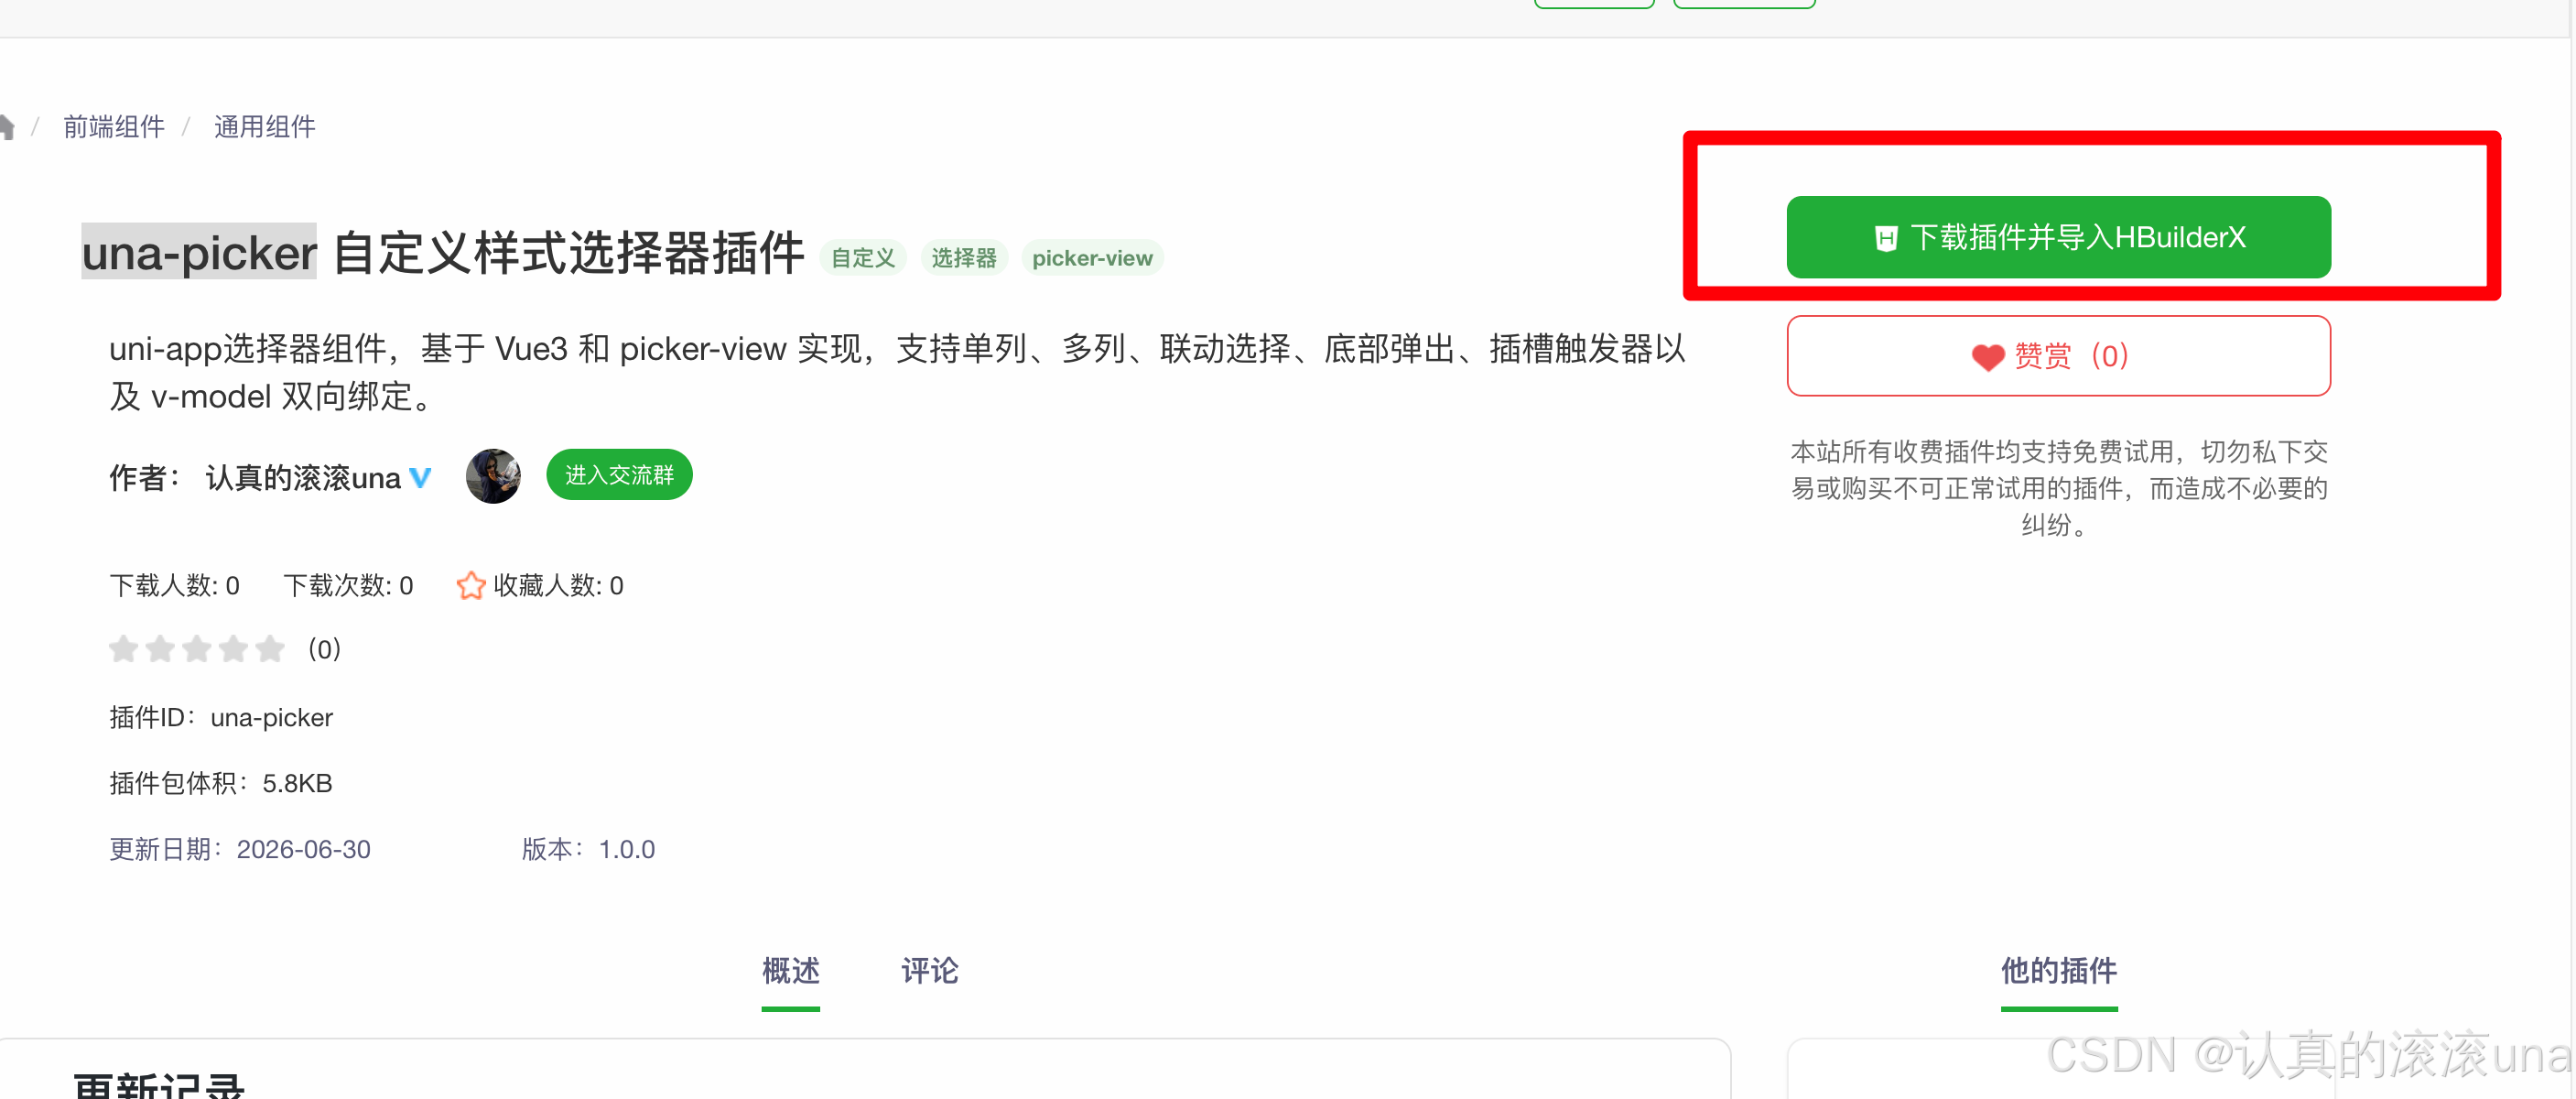Image resolution: width=2576 pixels, height=1099 pixels.
Task: Click the 版本 1.0.0 text
Action: tap(588, 850)
